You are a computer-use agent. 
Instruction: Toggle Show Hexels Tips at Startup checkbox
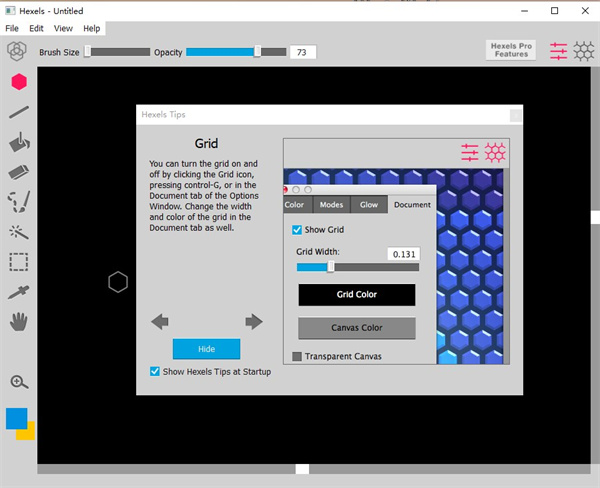pos(155,371)
